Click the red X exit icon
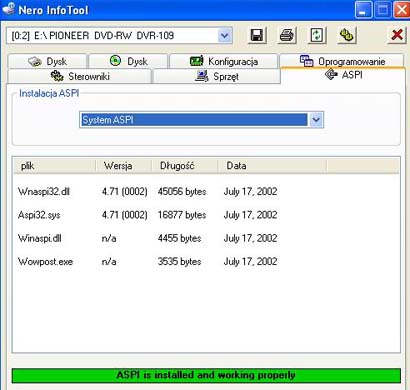This screenshot has height=390, width=410. [397, 35]
